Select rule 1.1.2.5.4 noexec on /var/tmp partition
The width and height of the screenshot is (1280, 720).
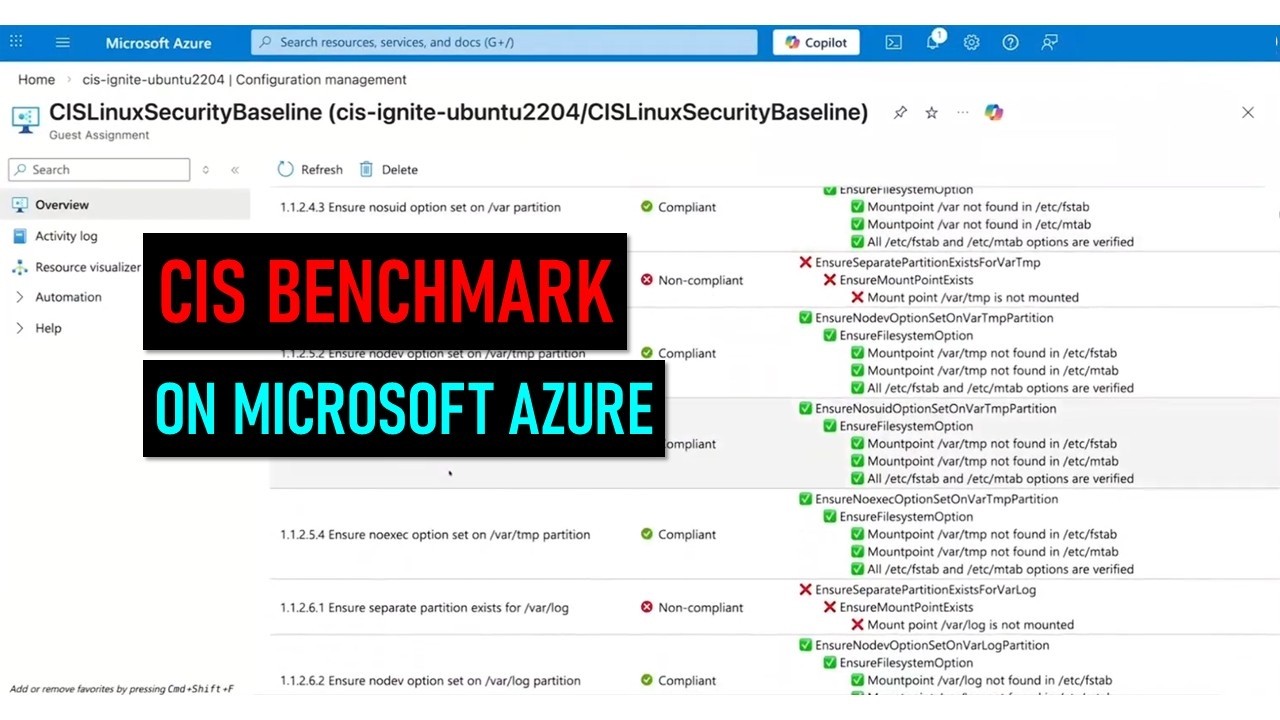tap(435, 534)
